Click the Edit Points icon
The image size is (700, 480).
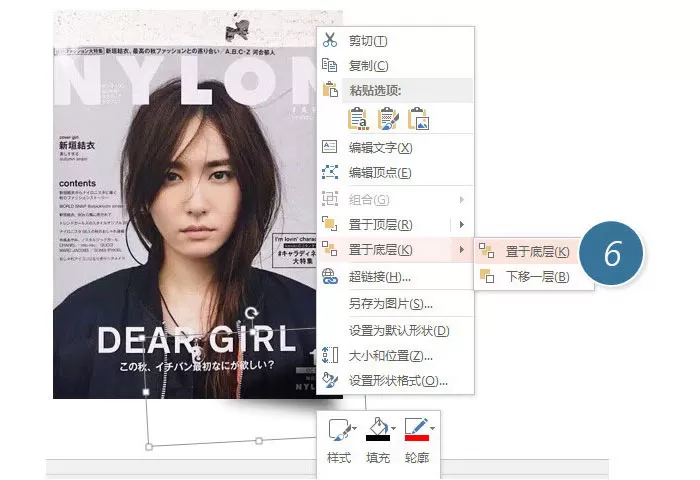[330, 172]
